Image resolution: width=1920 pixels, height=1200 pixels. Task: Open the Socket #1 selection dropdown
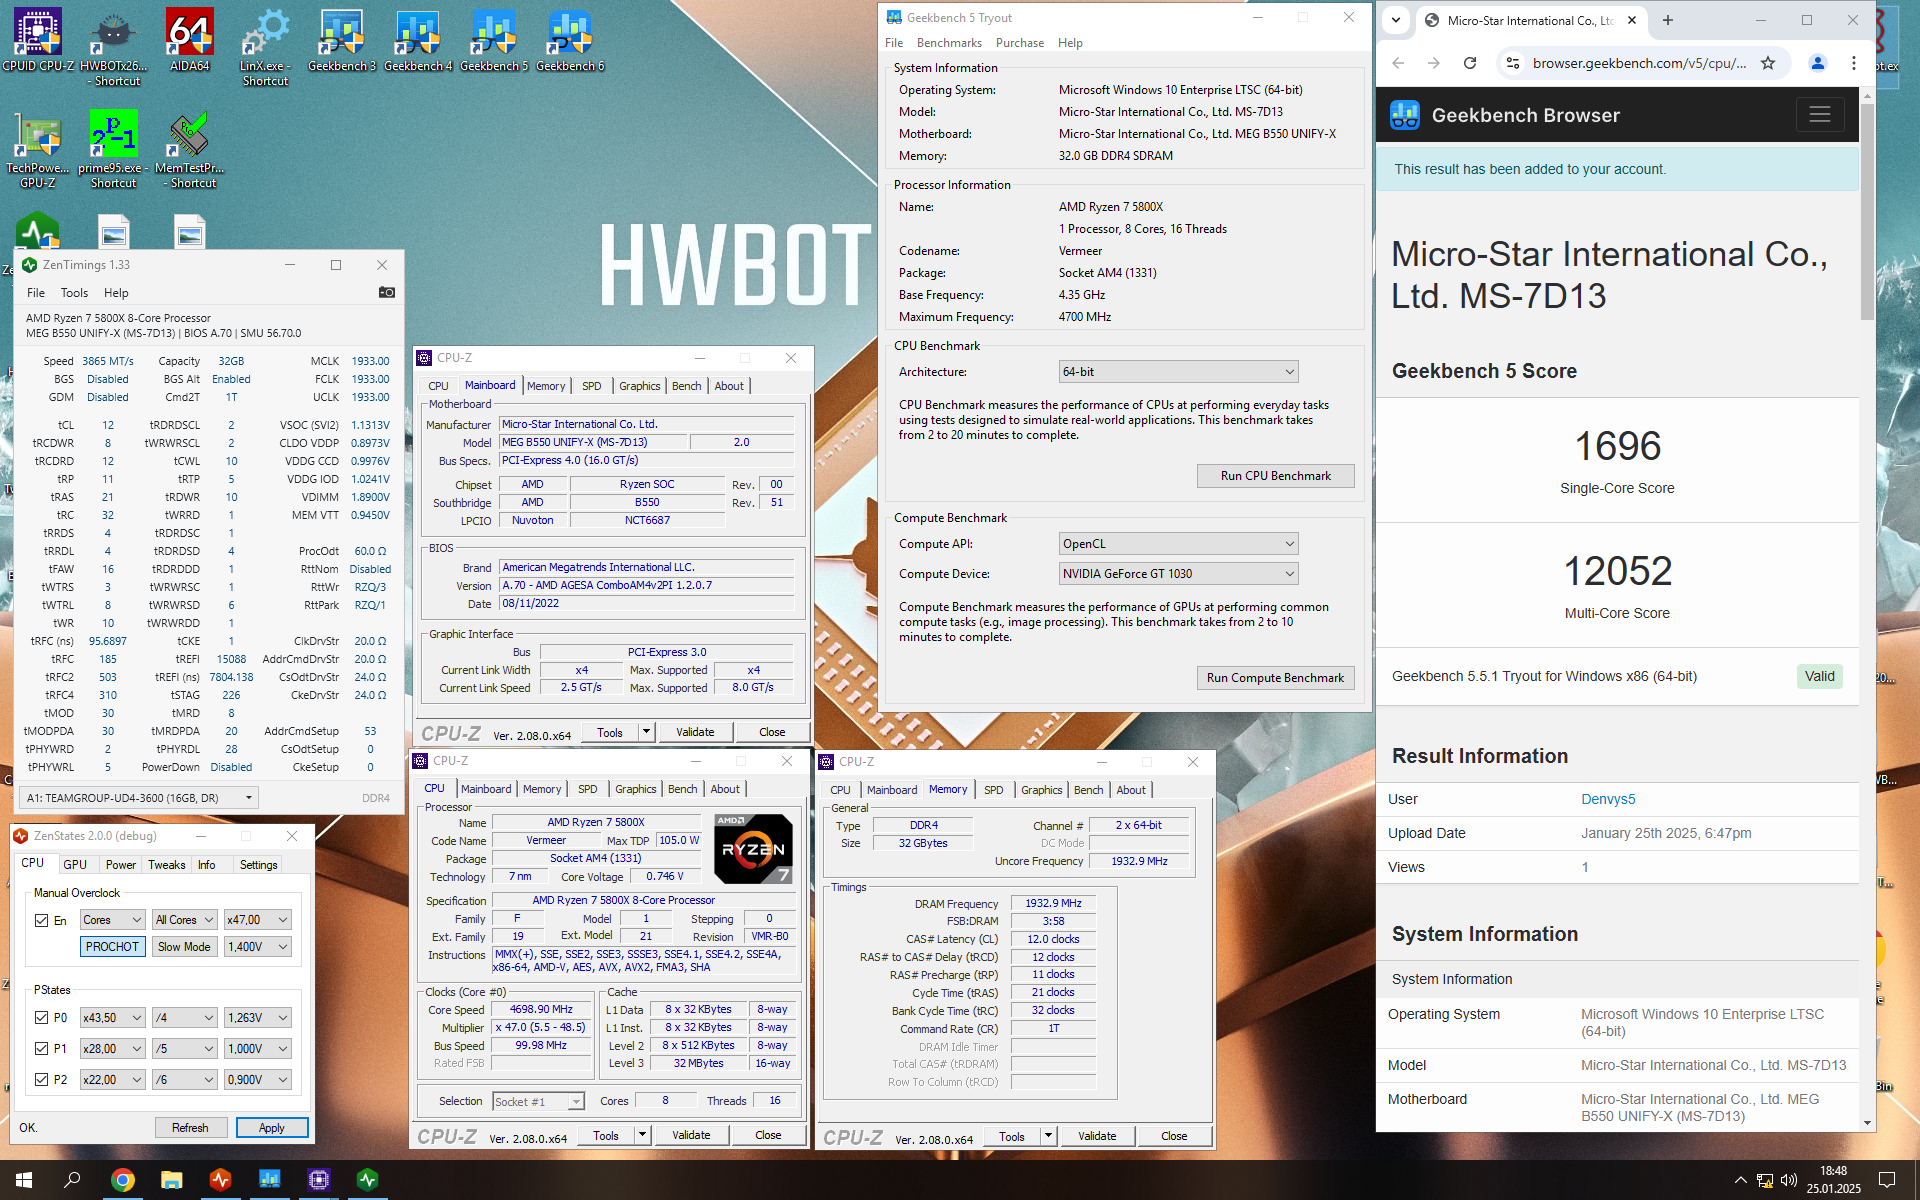click(538, 1102)
